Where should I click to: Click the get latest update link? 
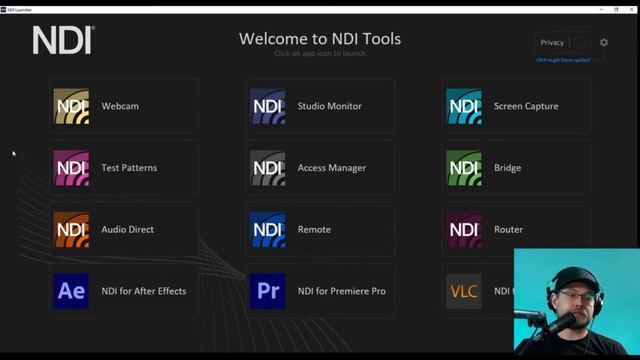[563, 60]
